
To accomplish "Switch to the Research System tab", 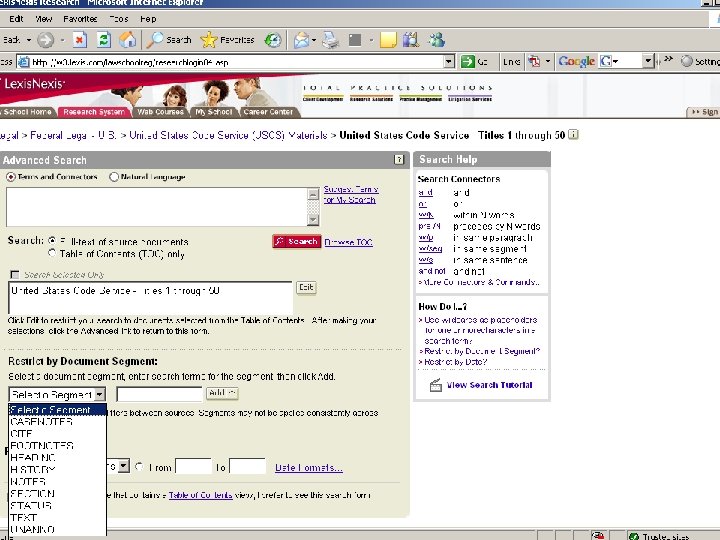I will click(94, 112).
